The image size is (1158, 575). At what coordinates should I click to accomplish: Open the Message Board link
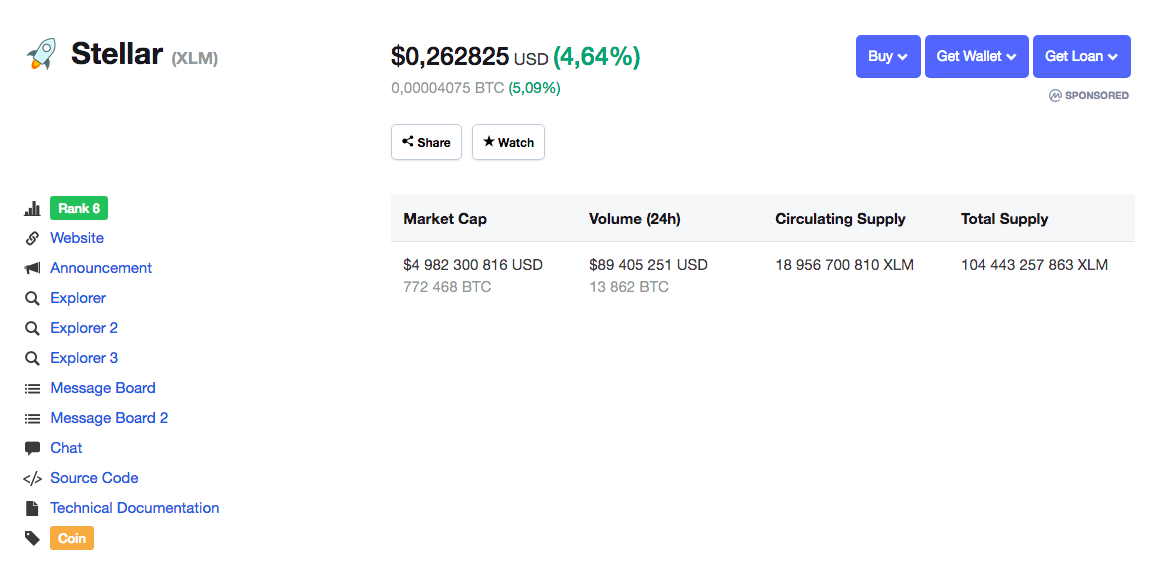coord(103,388)
